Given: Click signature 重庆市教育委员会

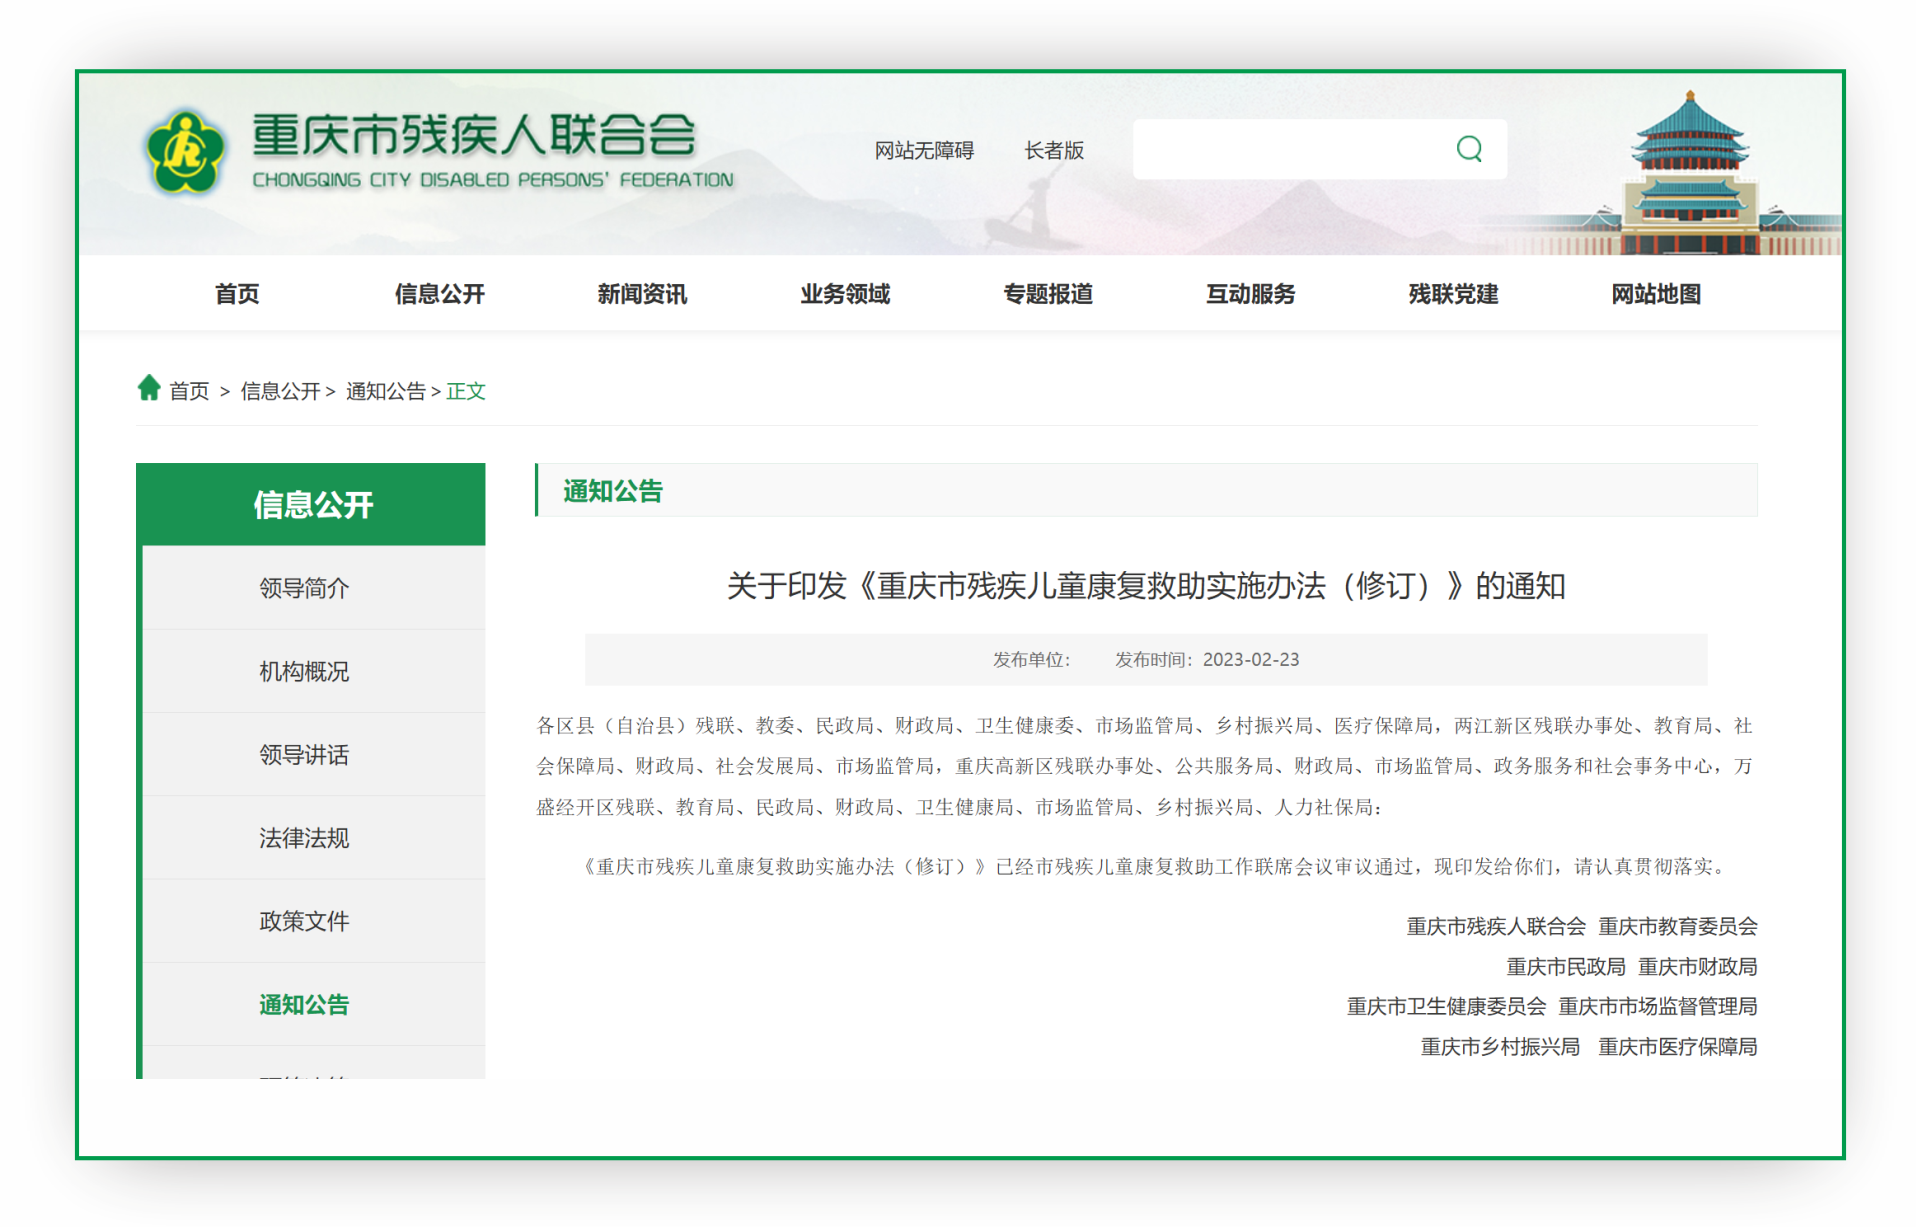Looking at the screenshot, I should click(x=1678, y=927).
